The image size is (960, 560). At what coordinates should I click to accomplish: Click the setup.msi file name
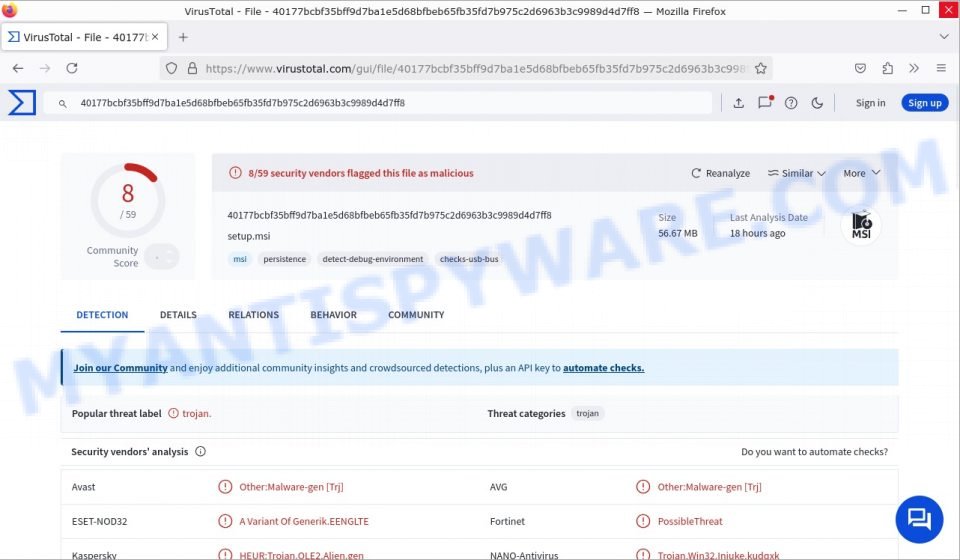249,236
